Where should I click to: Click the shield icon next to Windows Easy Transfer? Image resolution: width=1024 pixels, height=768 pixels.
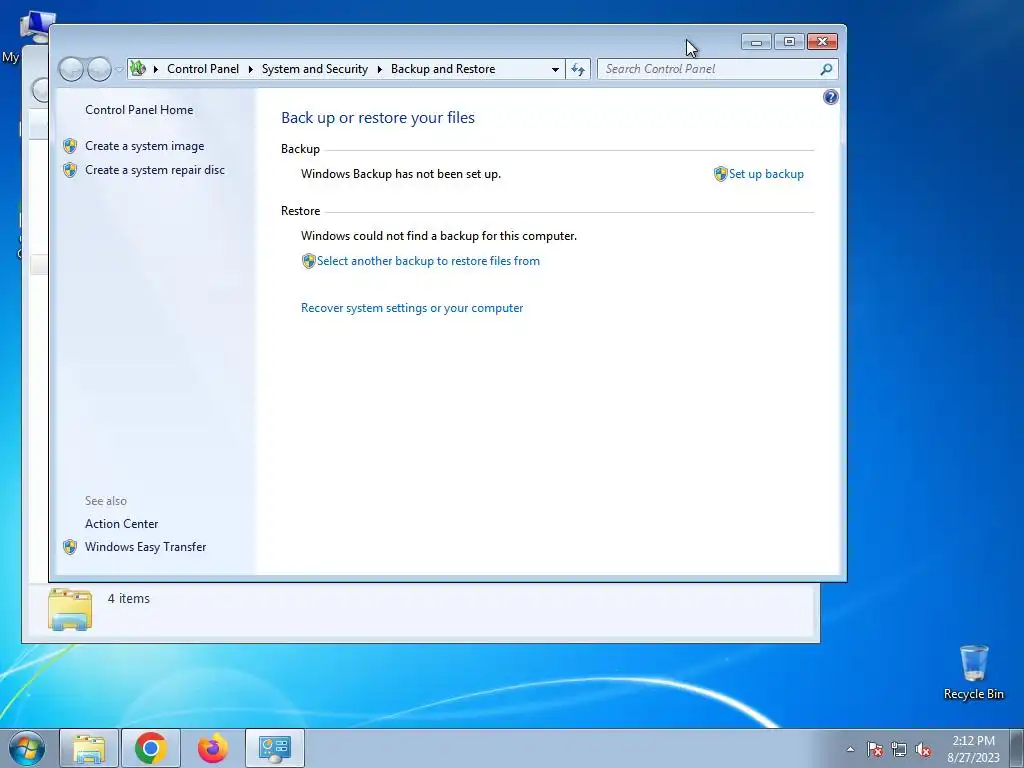(70, 547)
